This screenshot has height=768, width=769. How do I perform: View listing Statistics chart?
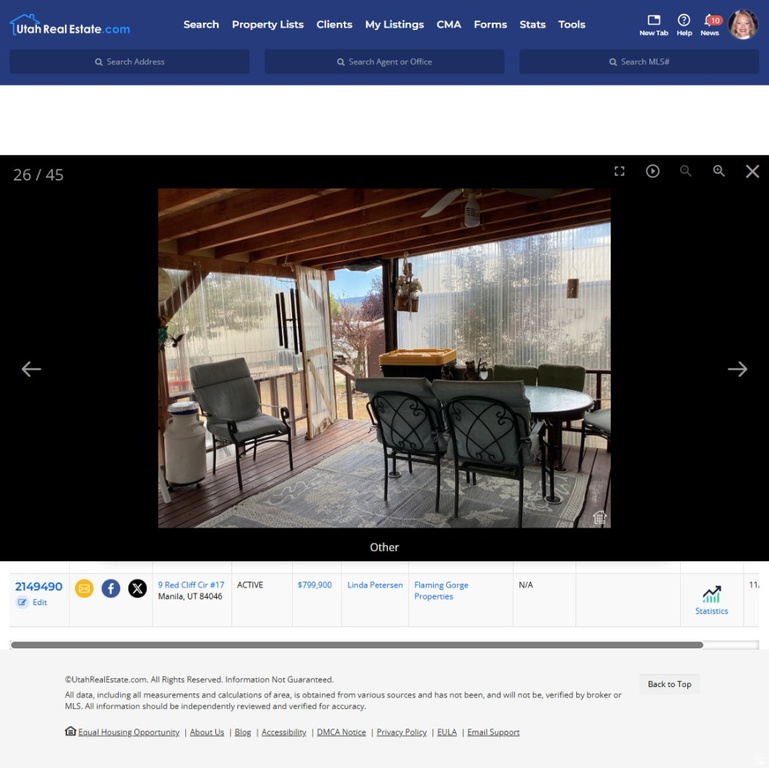(711, 600)
